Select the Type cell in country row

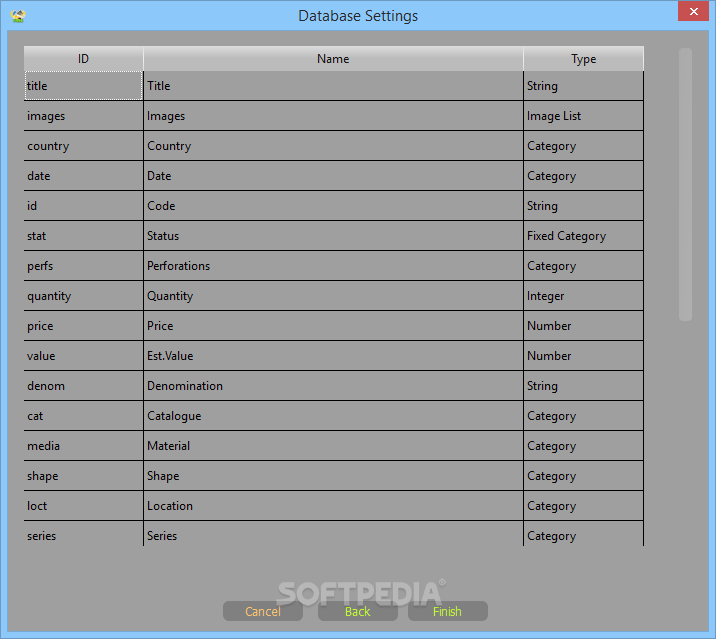point(584,146)
